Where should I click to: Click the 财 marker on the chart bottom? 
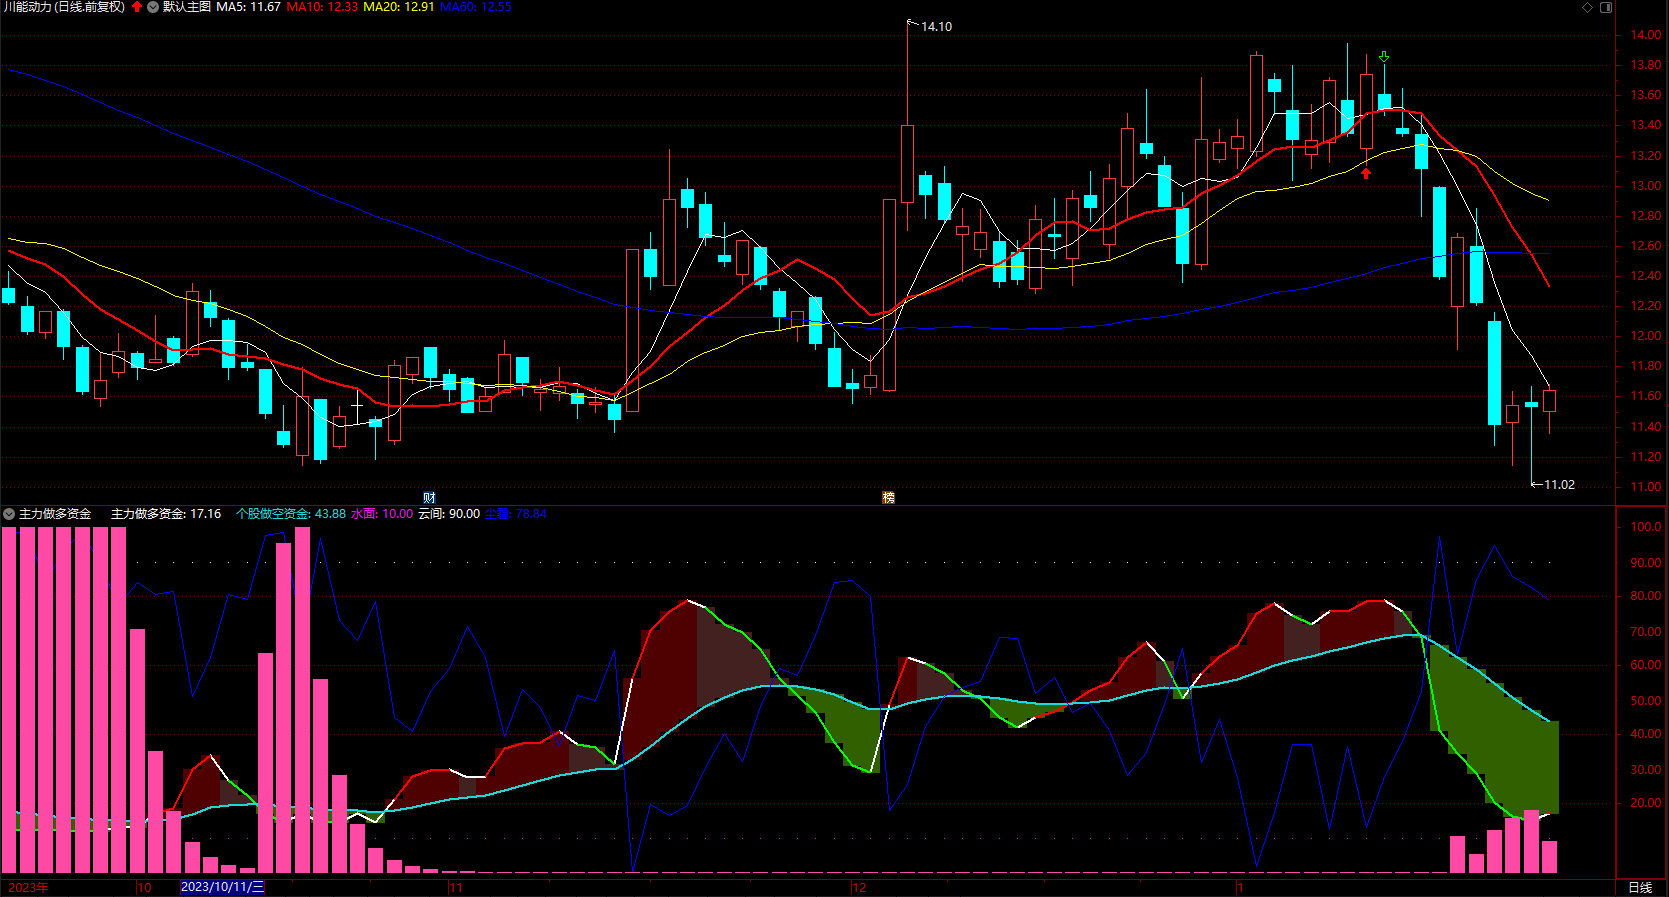[429, 497]
